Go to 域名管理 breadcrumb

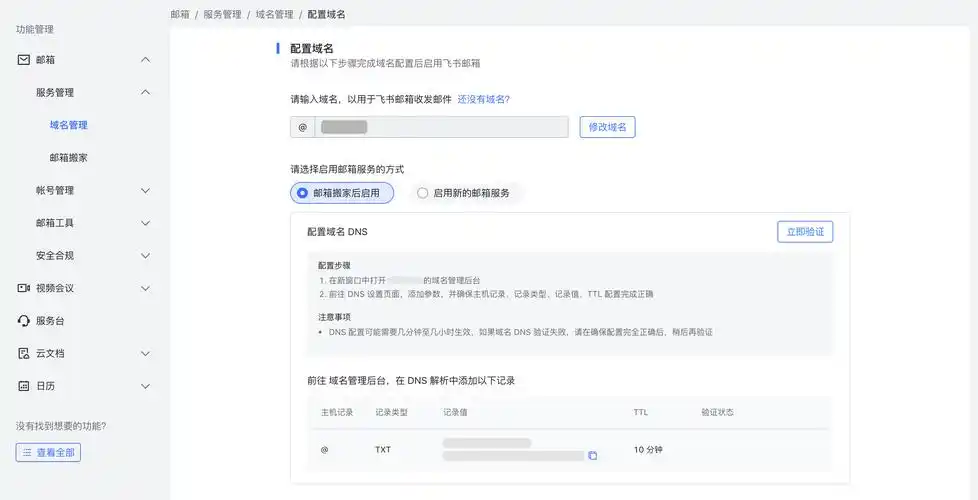click(x=274, y=14)
